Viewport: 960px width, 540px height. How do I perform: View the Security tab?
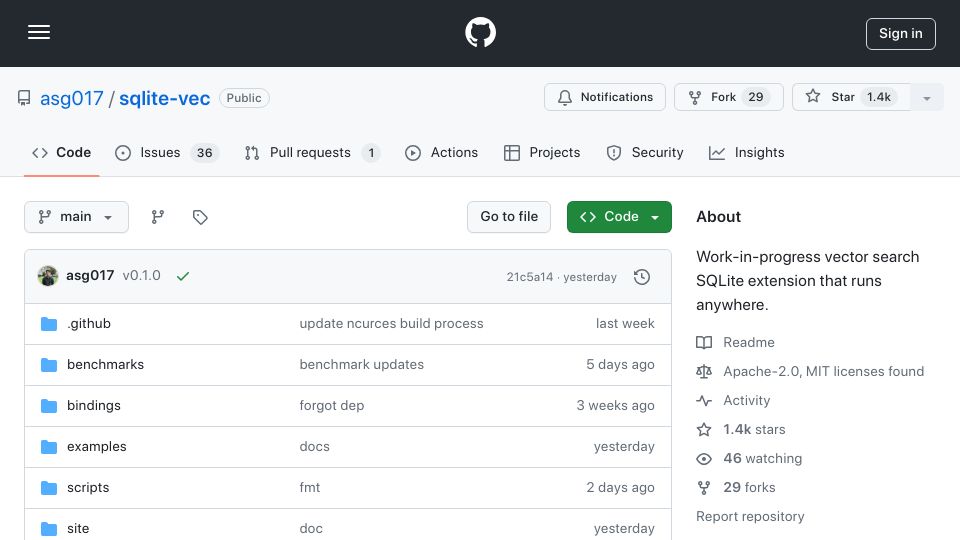(x=645, y=152)
